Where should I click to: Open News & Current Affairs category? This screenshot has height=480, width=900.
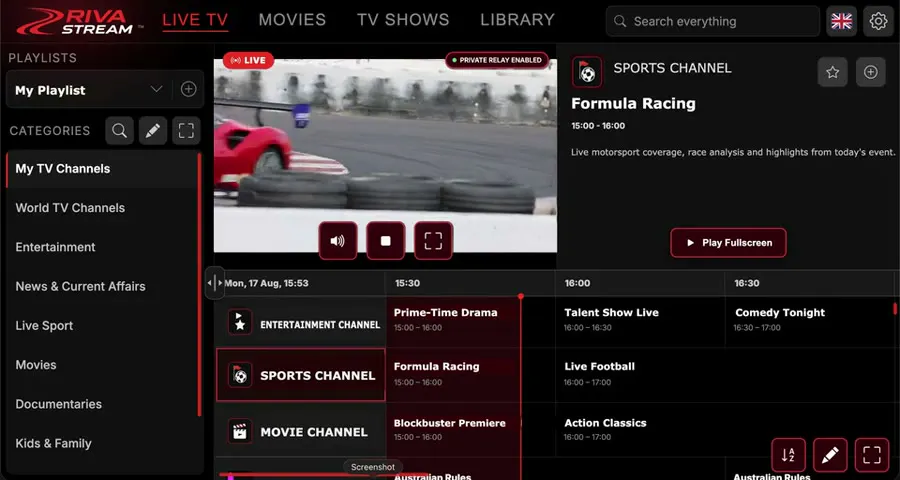click(x=102, y=287)
